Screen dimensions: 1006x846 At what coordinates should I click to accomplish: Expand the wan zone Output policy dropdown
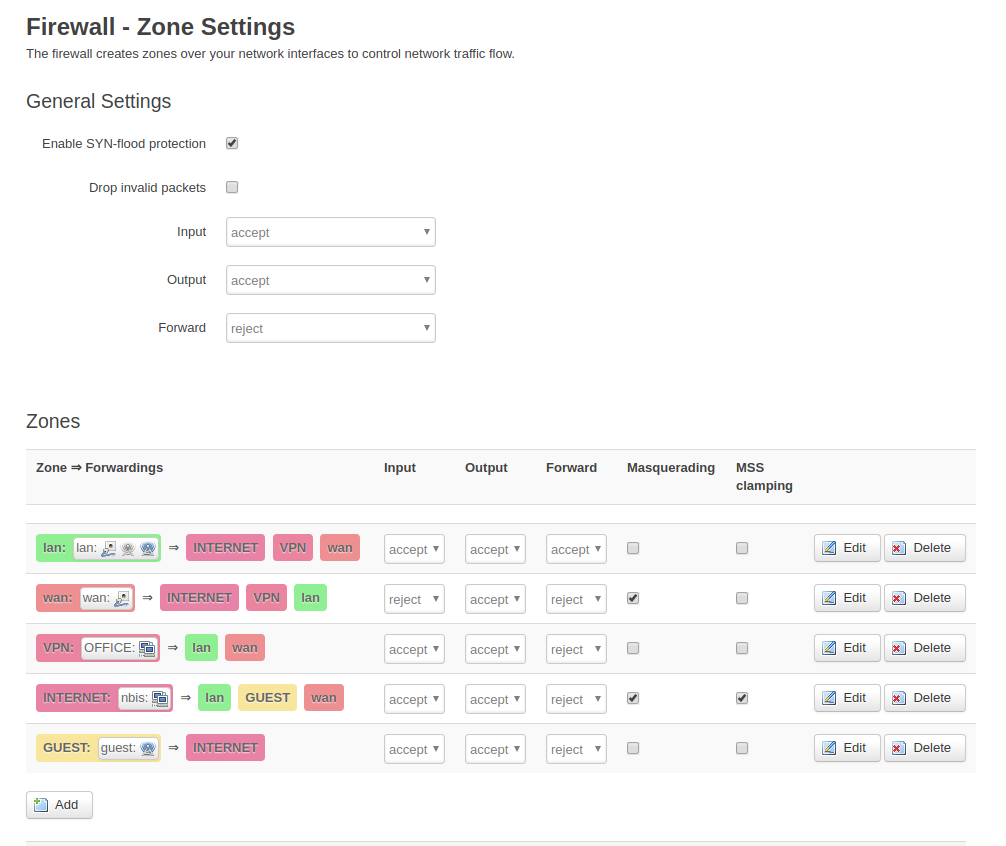pyautogui.click(x=495, y=599)
